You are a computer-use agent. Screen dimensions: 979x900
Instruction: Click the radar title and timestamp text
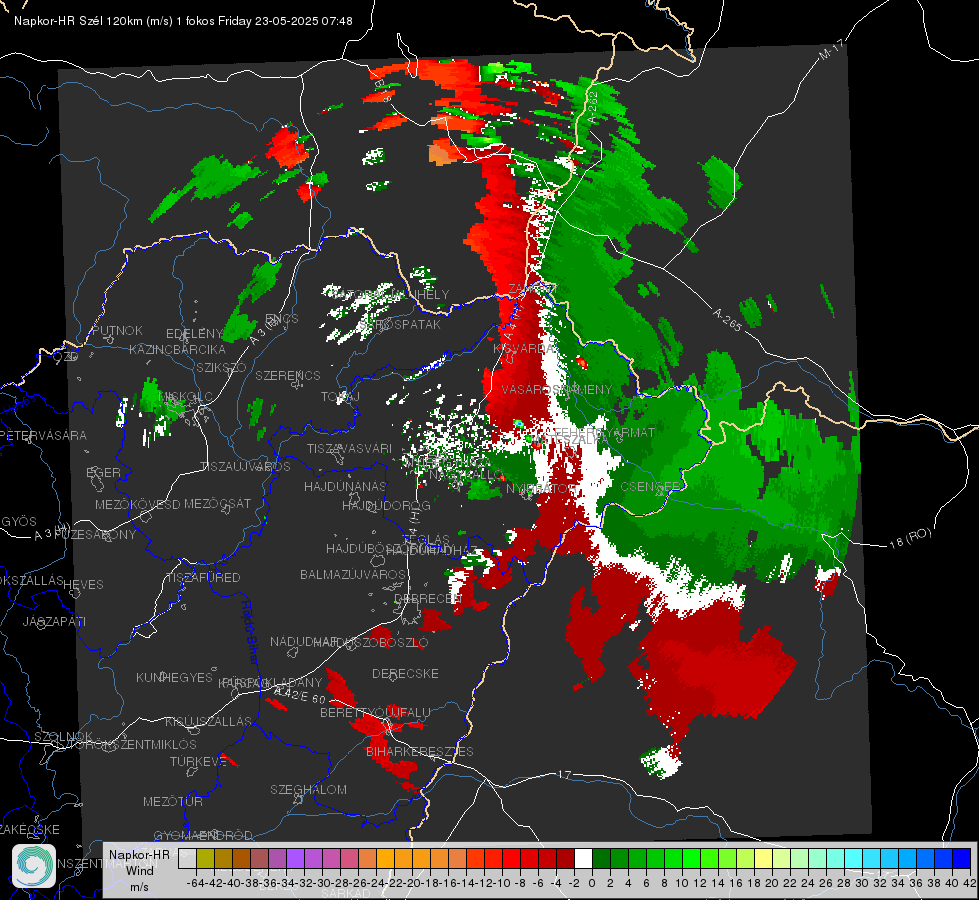pos(183,21)
